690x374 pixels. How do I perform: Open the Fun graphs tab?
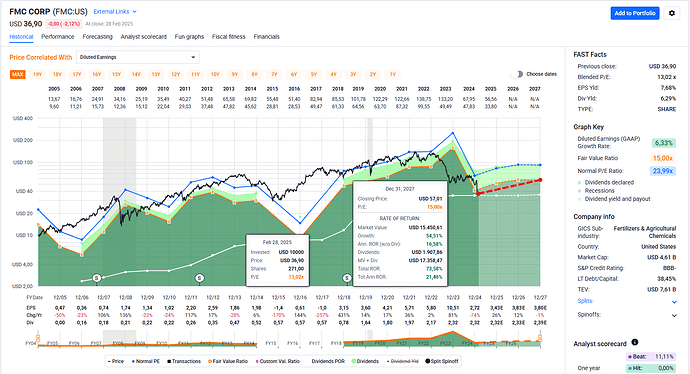coord(189,37)
